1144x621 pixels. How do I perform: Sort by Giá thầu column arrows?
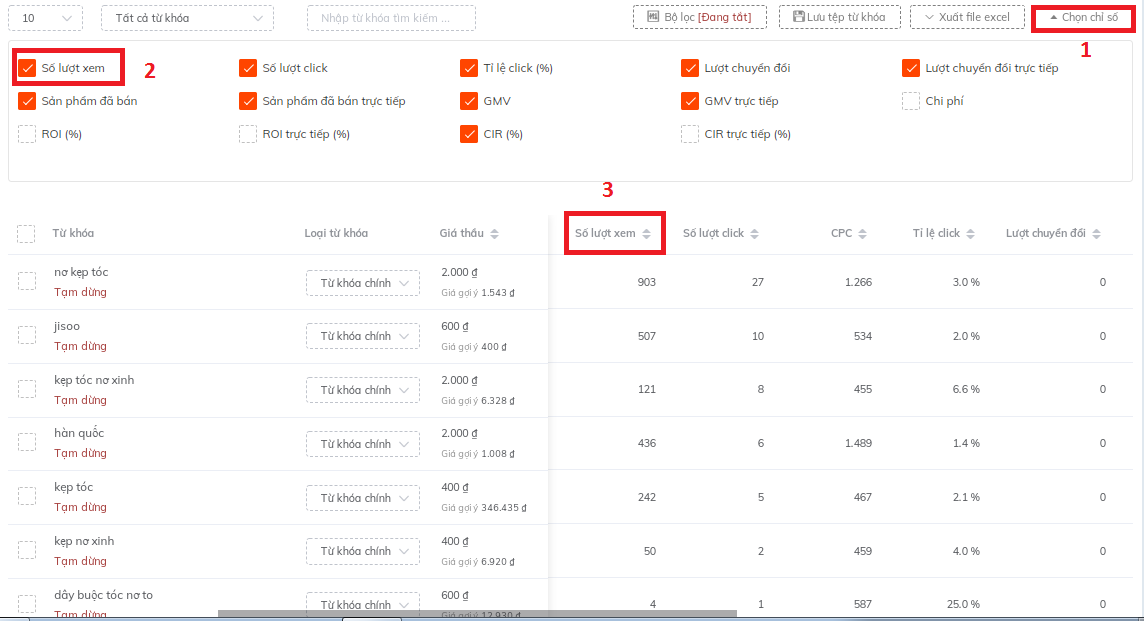coord(494,234)
